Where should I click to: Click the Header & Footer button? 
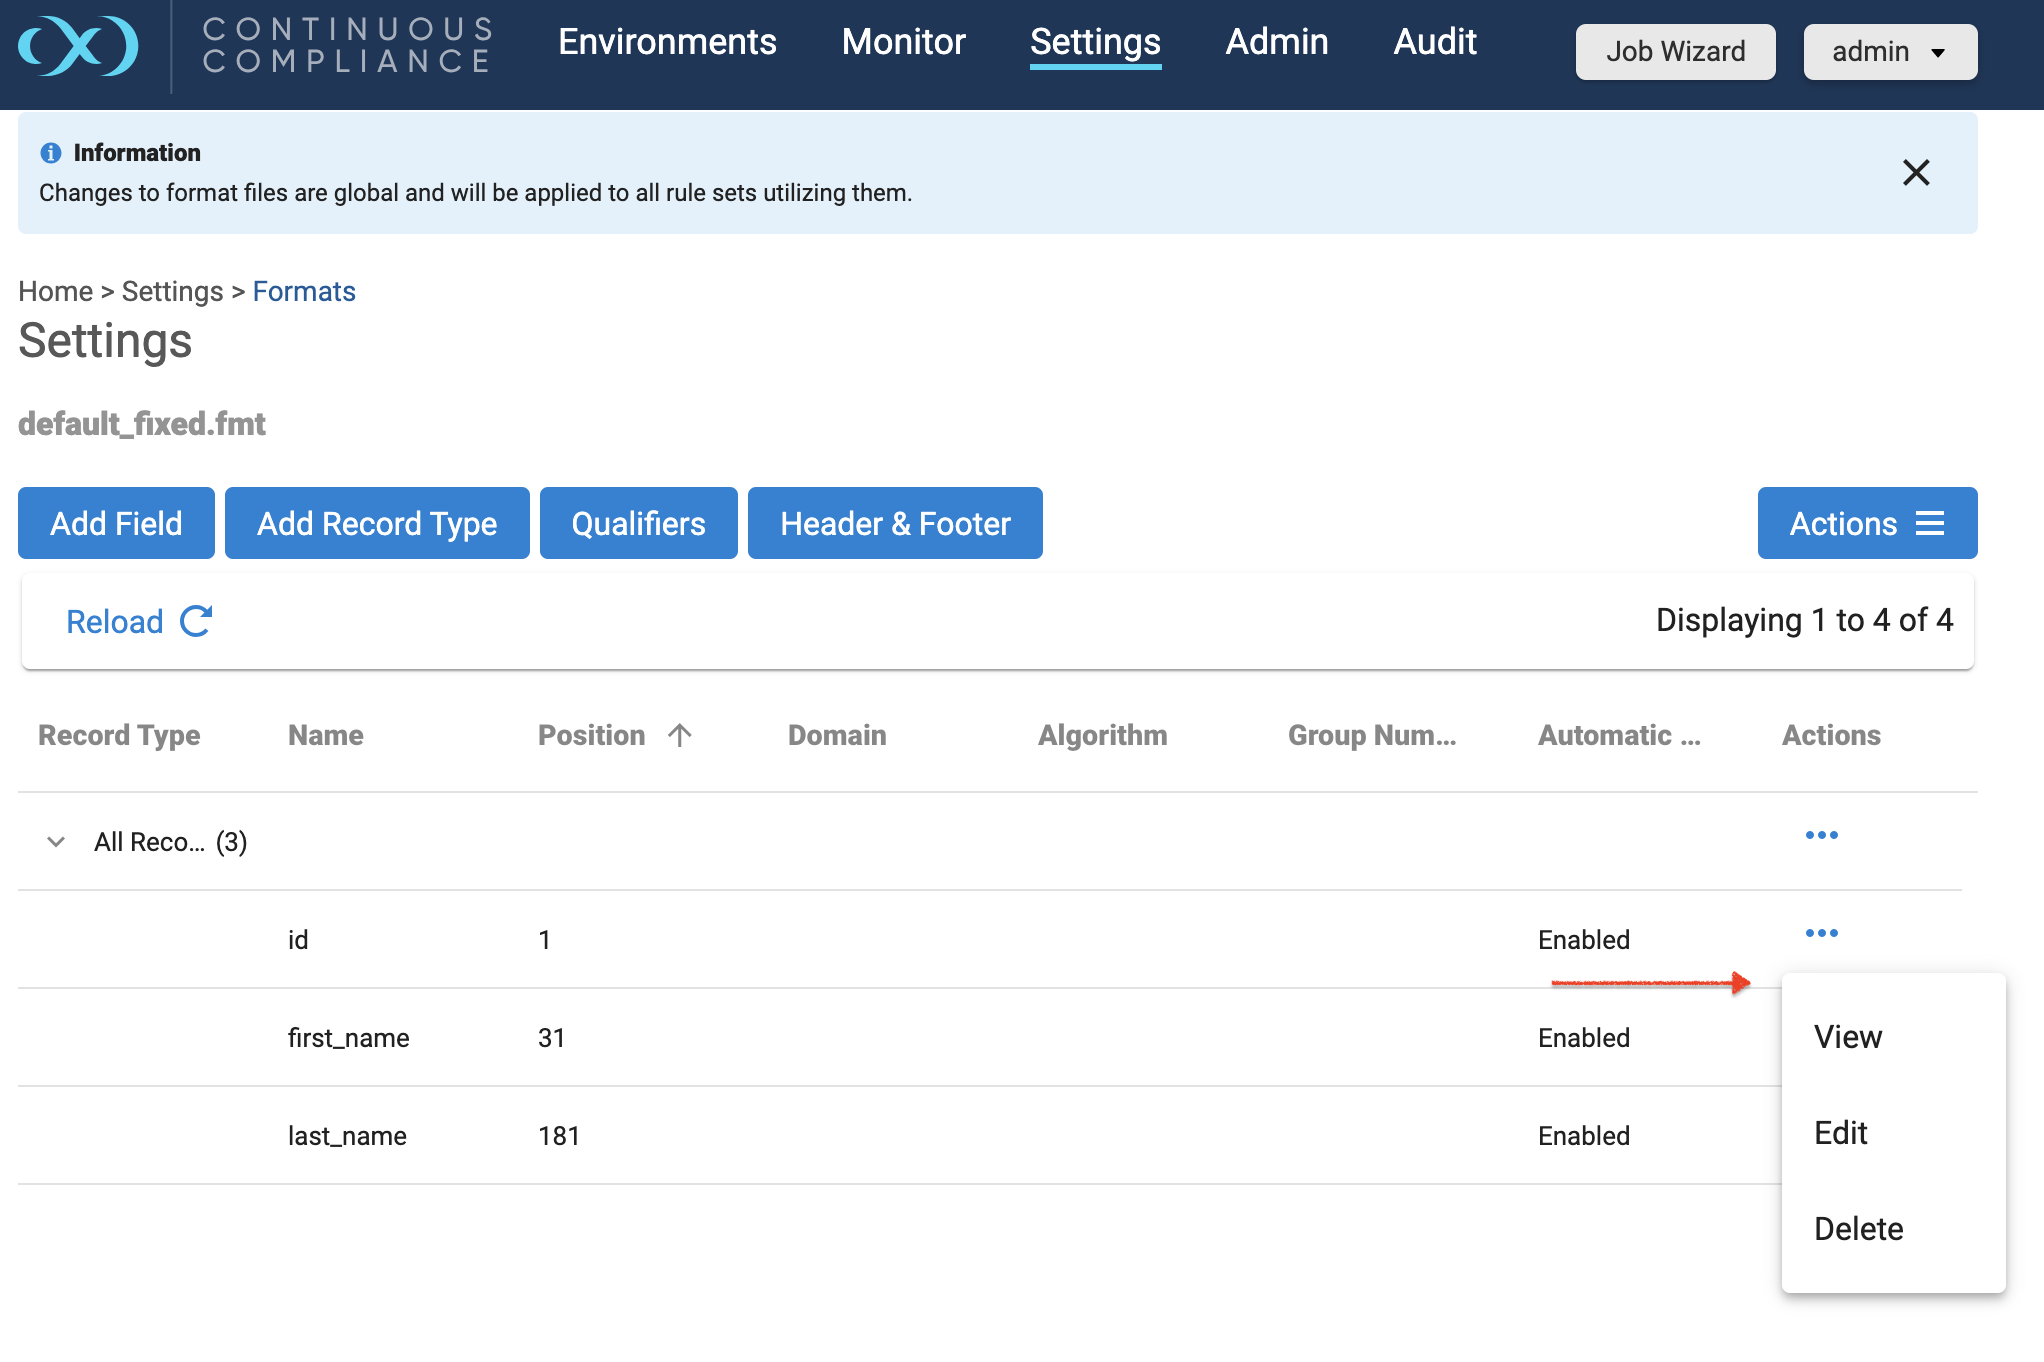click(x=894, y=523)
